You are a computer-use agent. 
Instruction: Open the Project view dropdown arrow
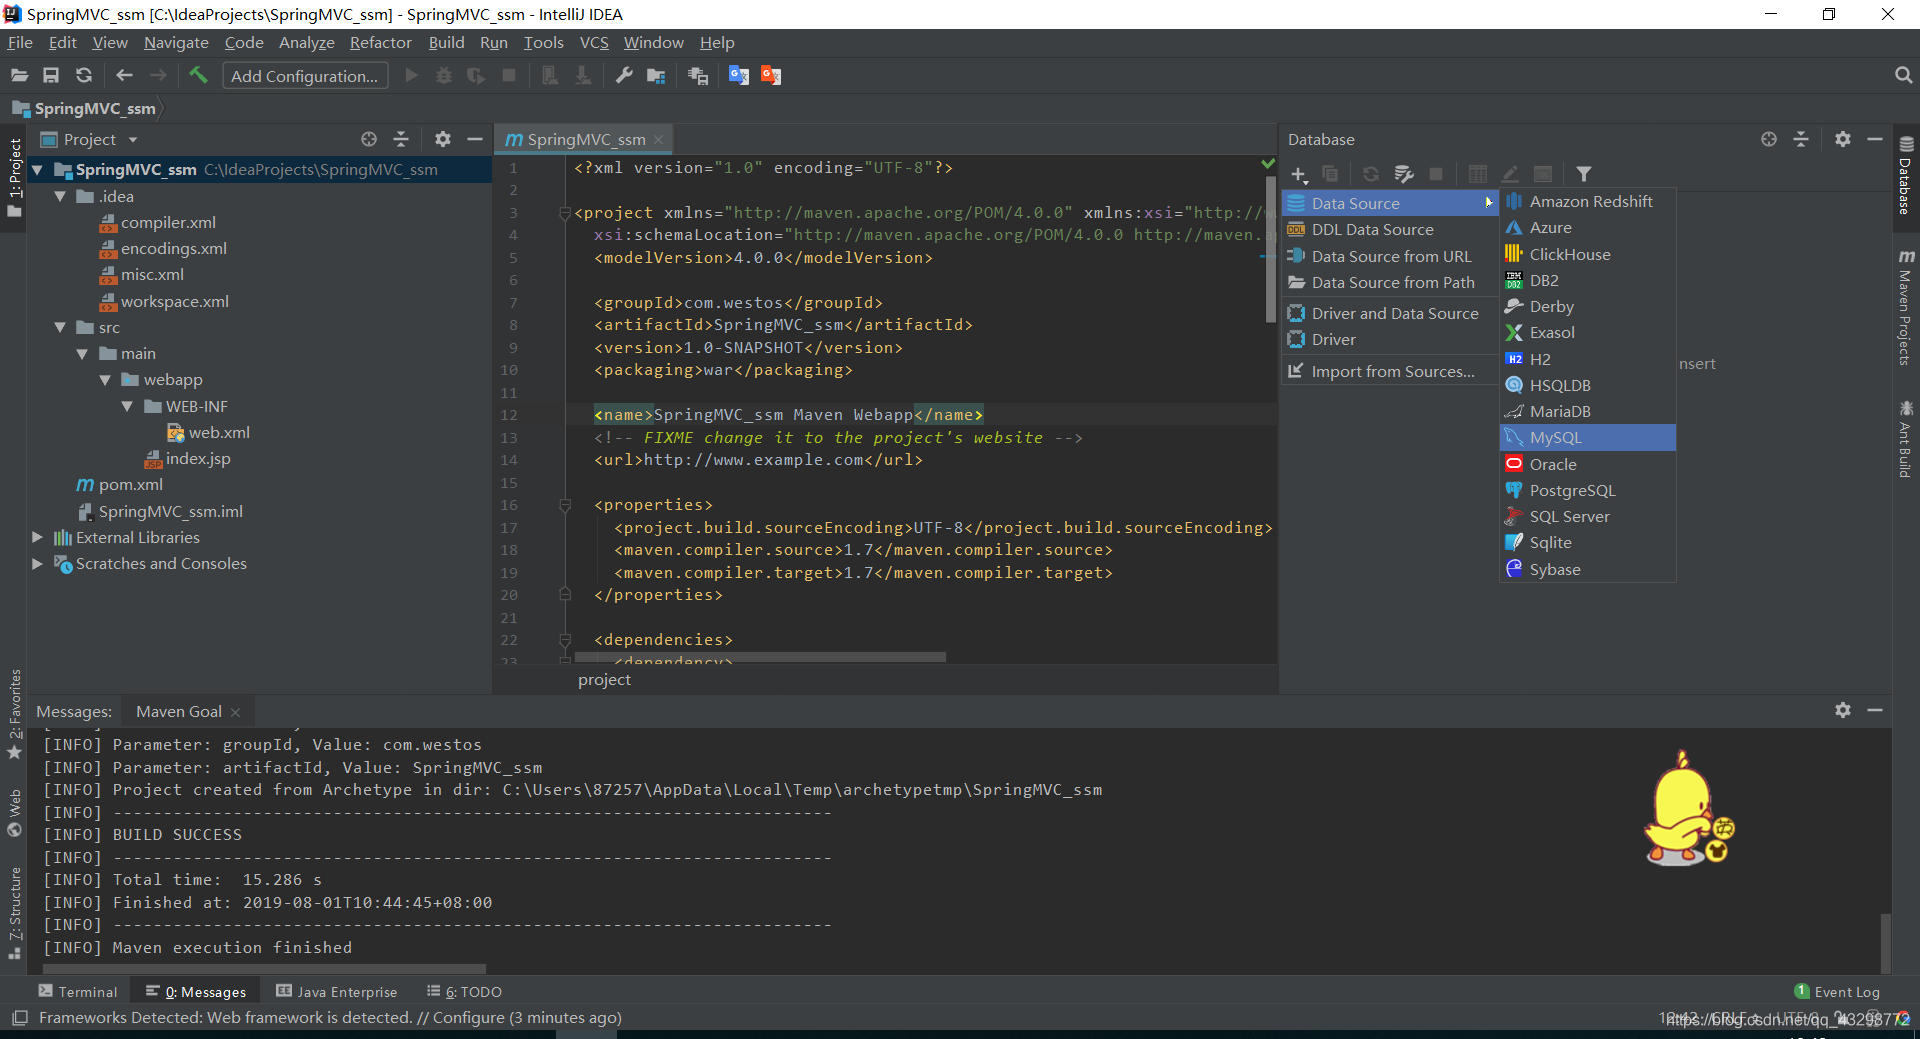click(x=132, y=140)
